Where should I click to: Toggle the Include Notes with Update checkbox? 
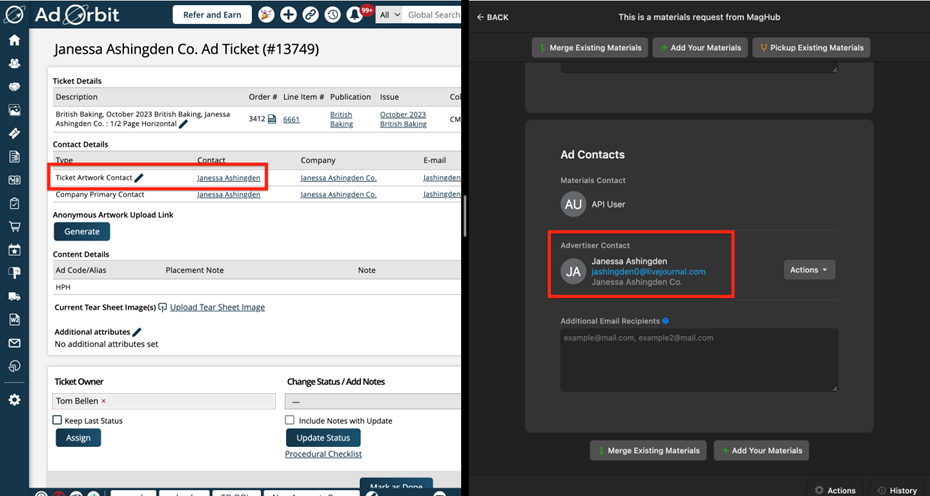click(x=289, y=420)
